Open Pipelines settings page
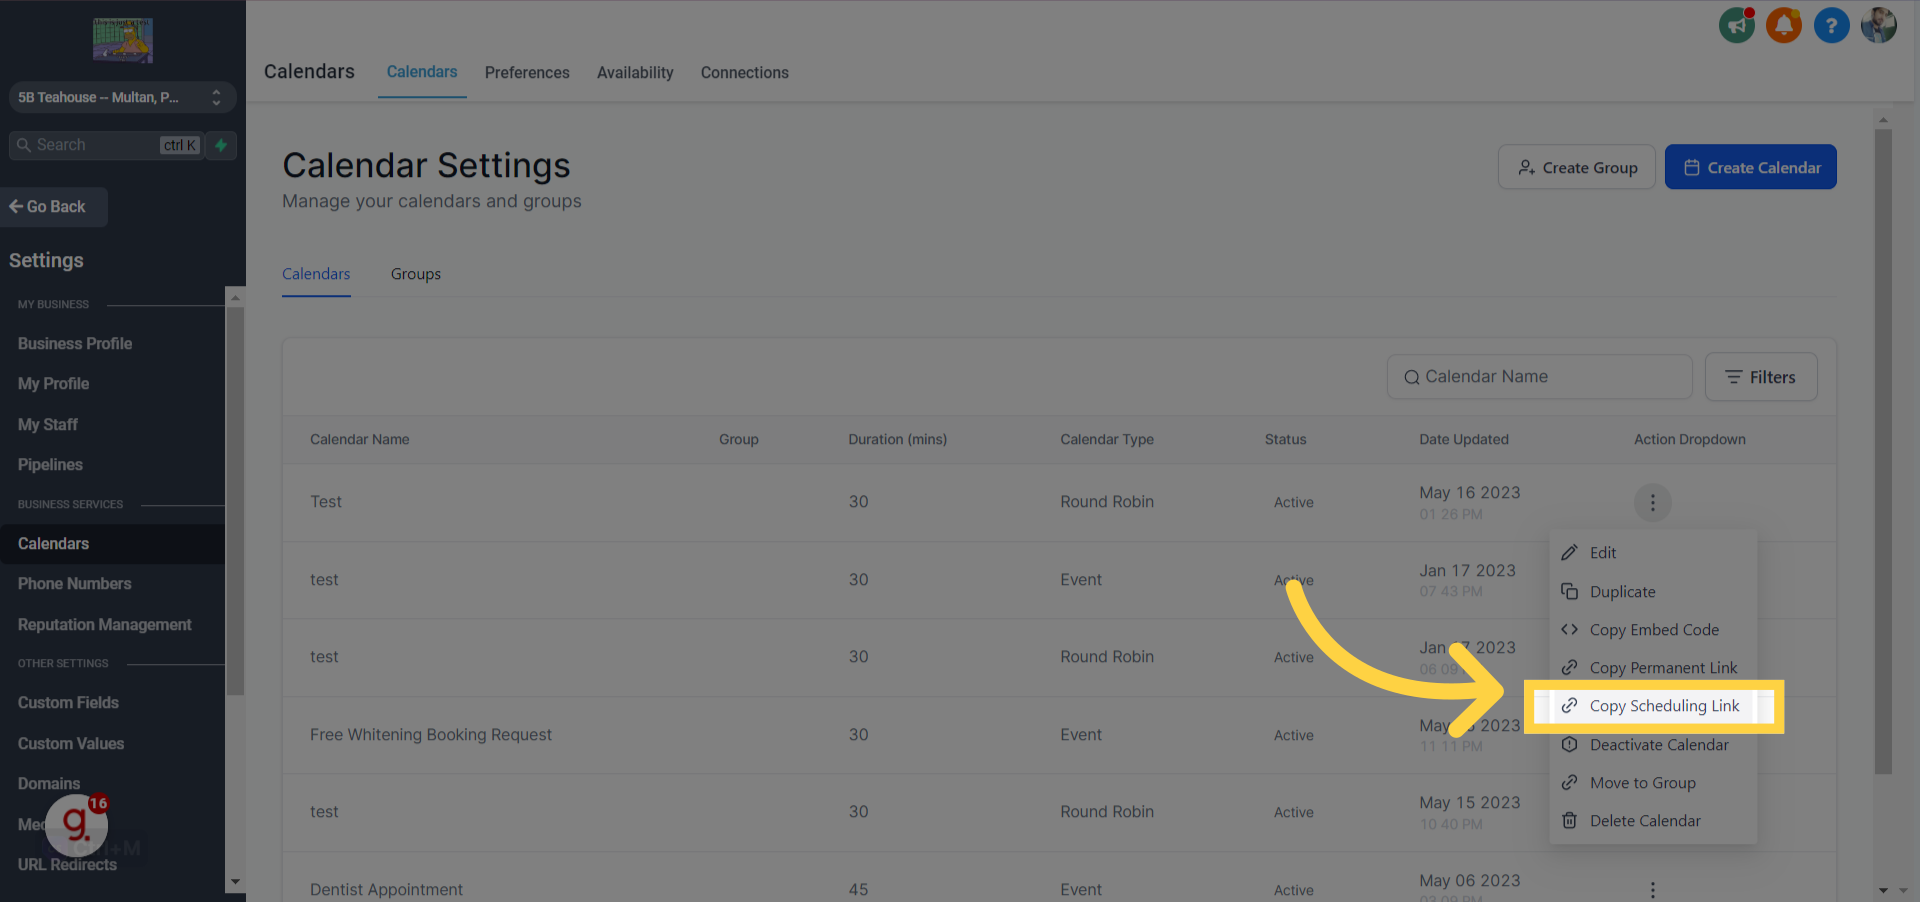Viewport: 1920px width, 902px height. coord(50,465)
